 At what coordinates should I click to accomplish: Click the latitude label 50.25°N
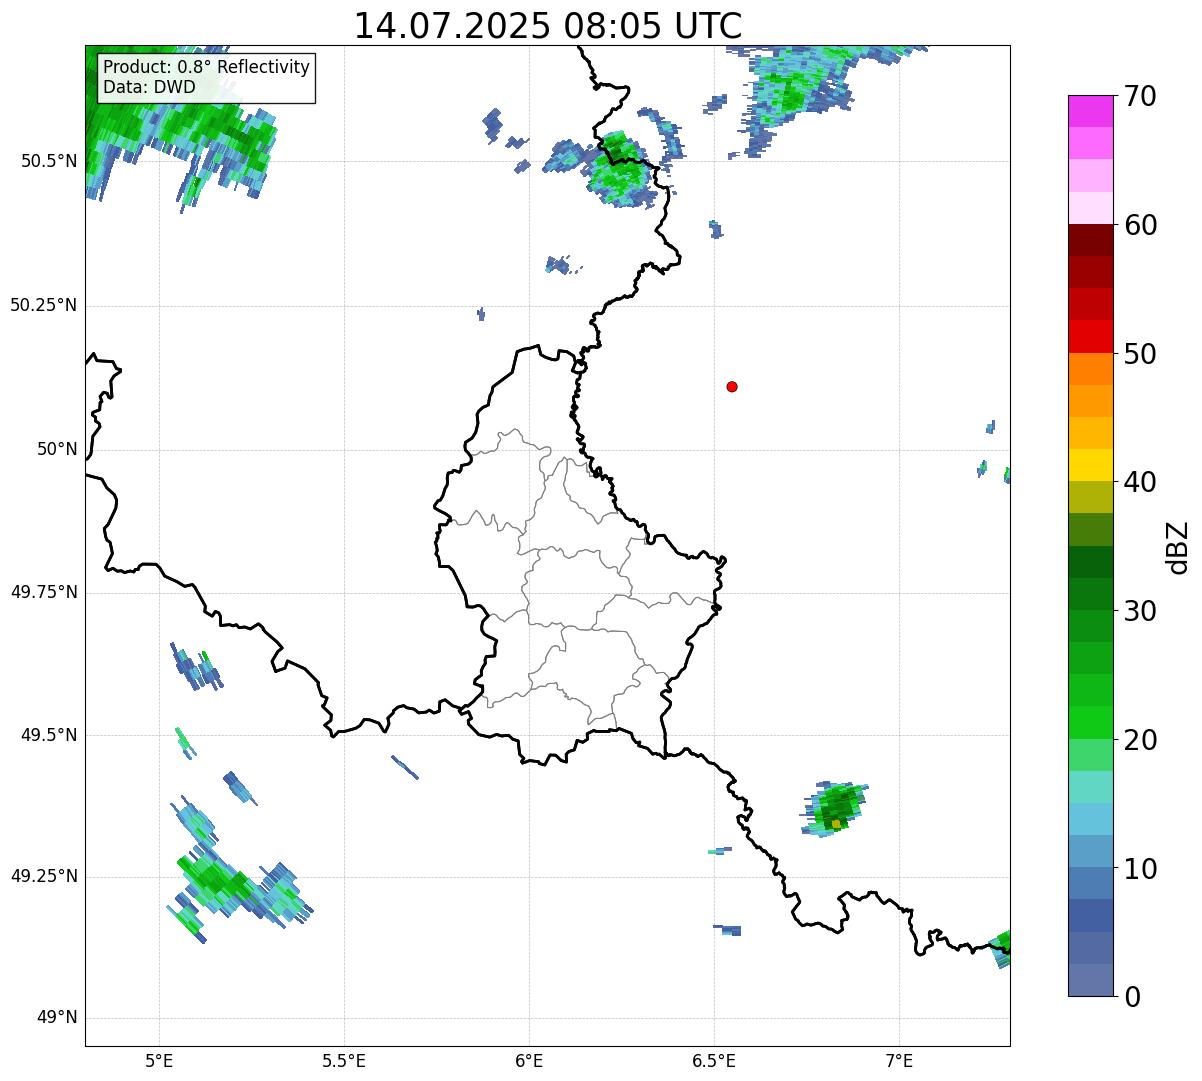pyautogui.click(x=43, y=305)
